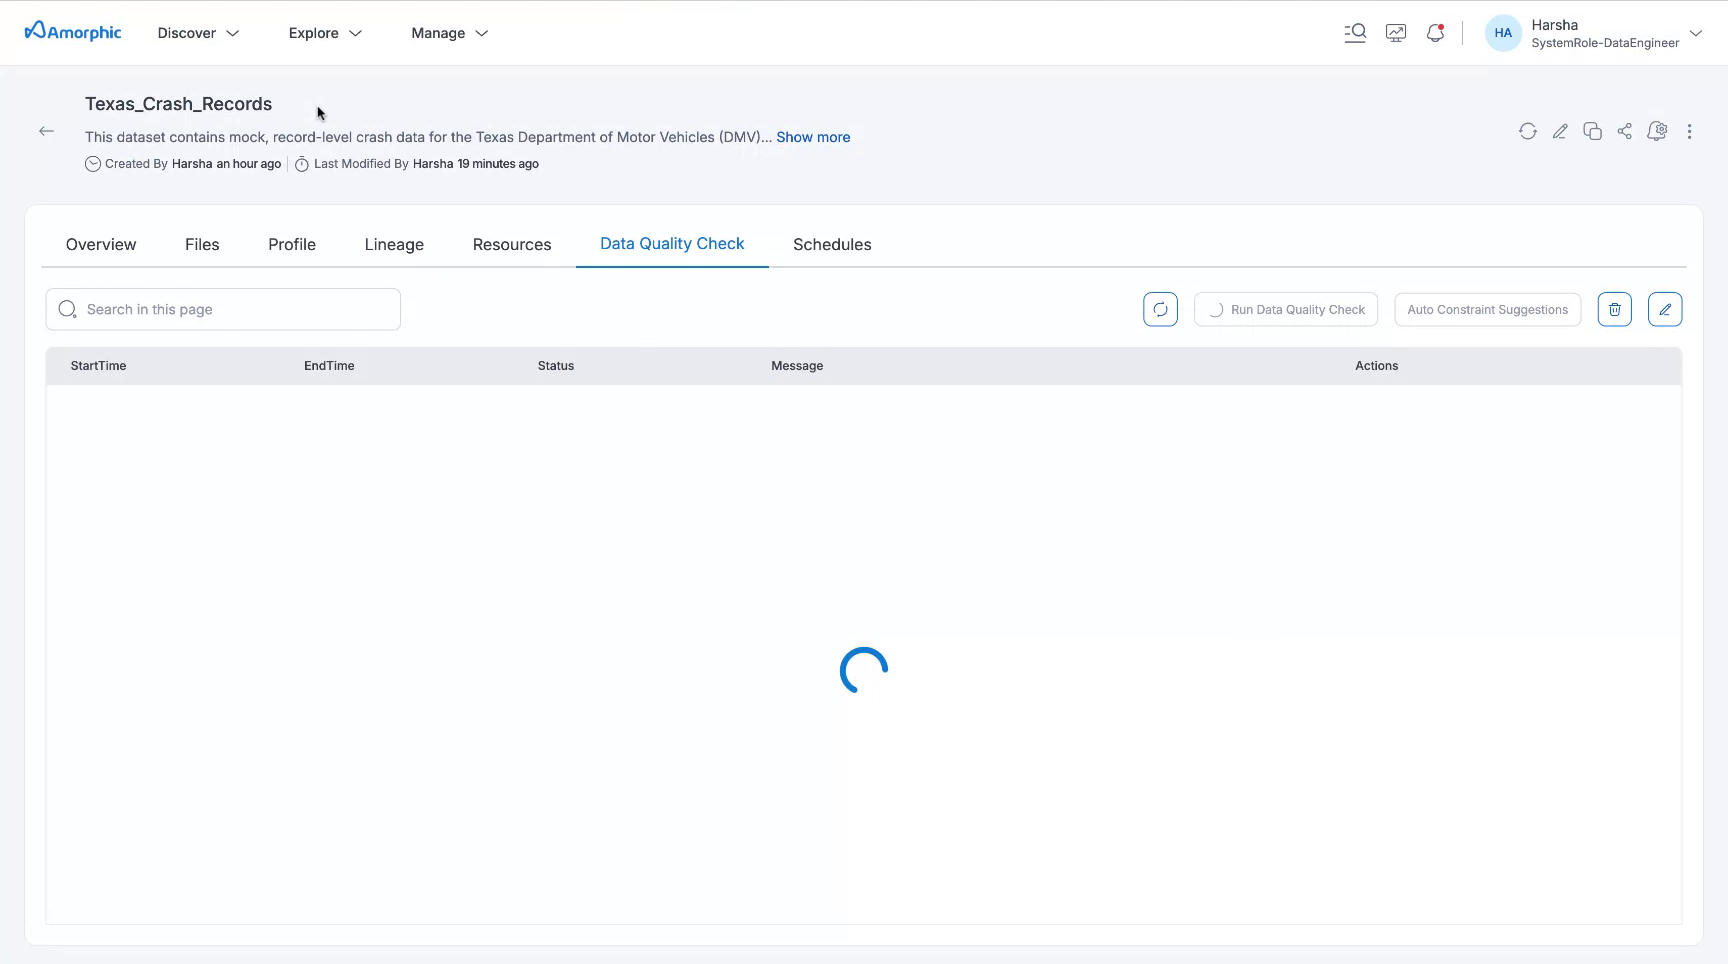Open the analytics monitor icon
This screenshot has height=964, width=1728.
(1396, 32)
